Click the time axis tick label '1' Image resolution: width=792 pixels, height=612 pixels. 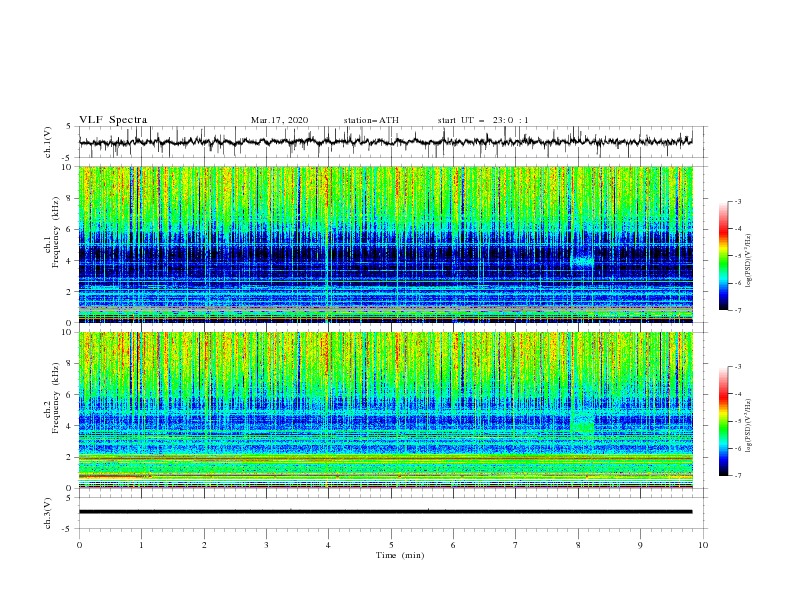tap(142, 545)
